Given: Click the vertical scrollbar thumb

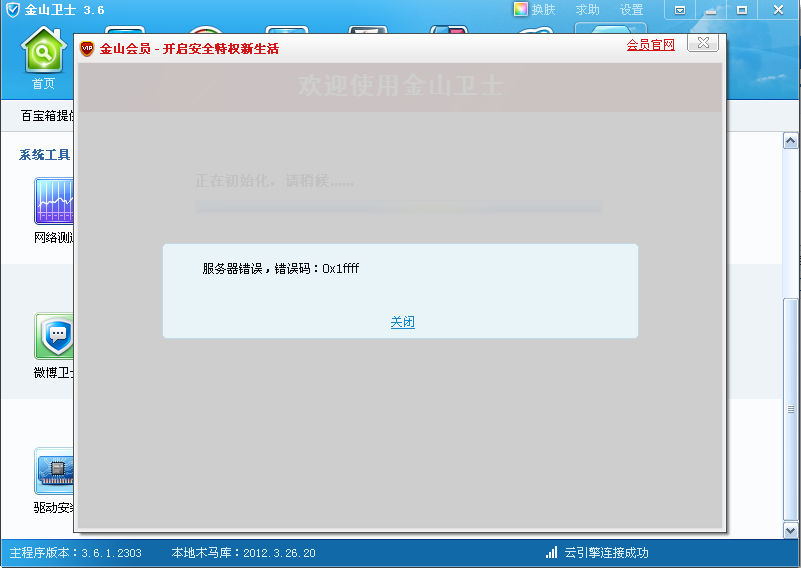Looking at the screenshot, I should (790, 409).
